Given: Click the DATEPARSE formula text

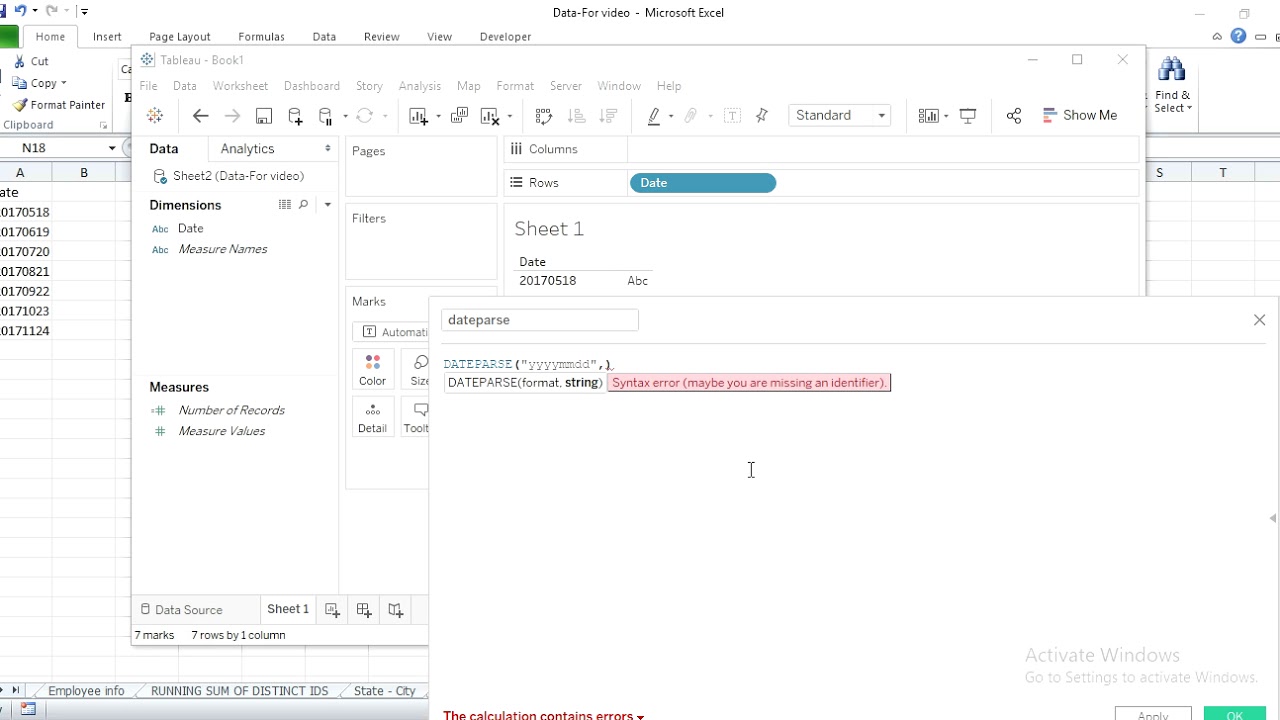Looking at the screenshot, I should [x=527, y=364].
